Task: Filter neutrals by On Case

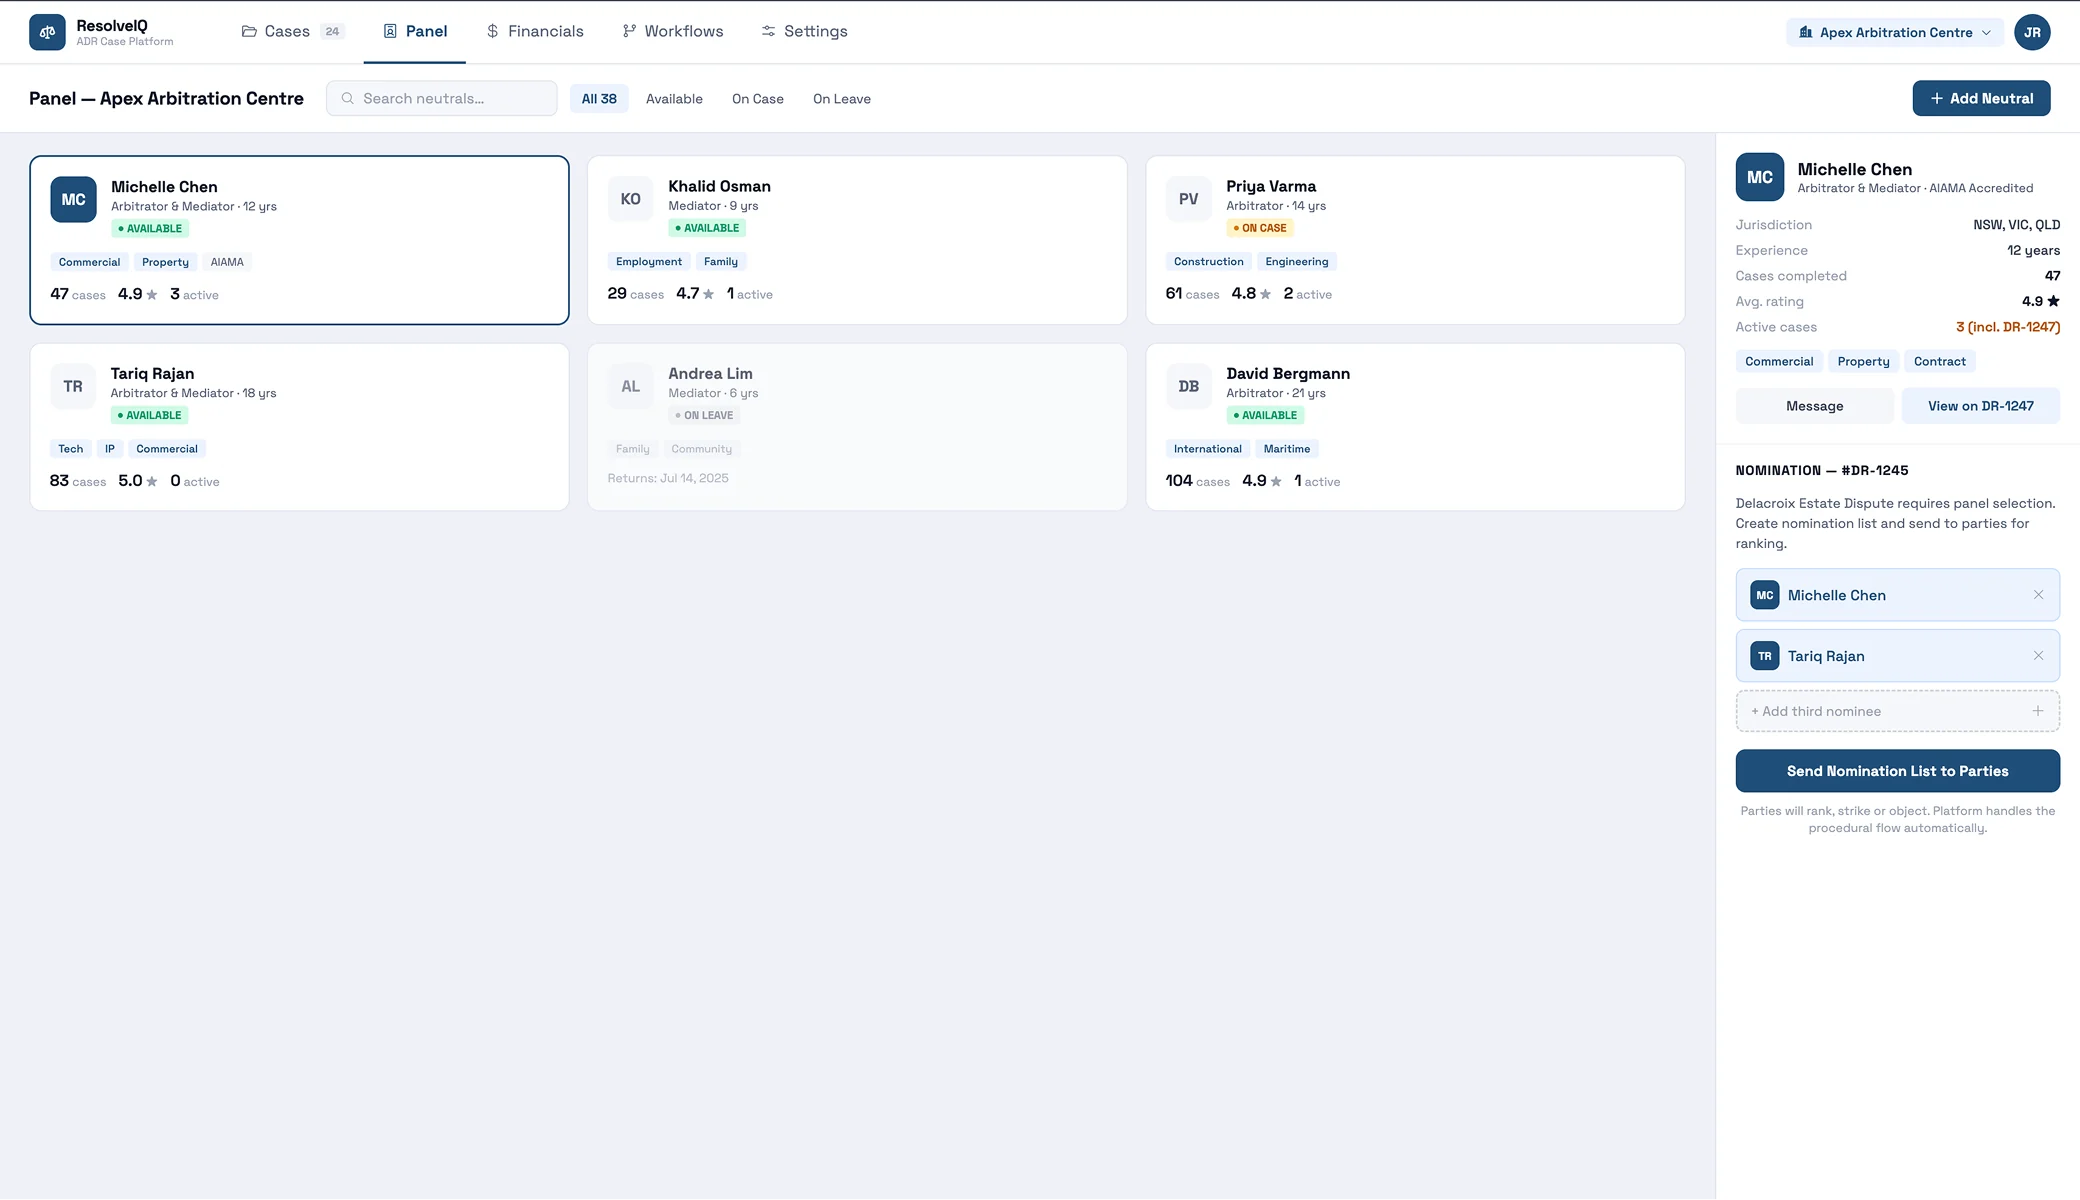Action: pos(758,98)
